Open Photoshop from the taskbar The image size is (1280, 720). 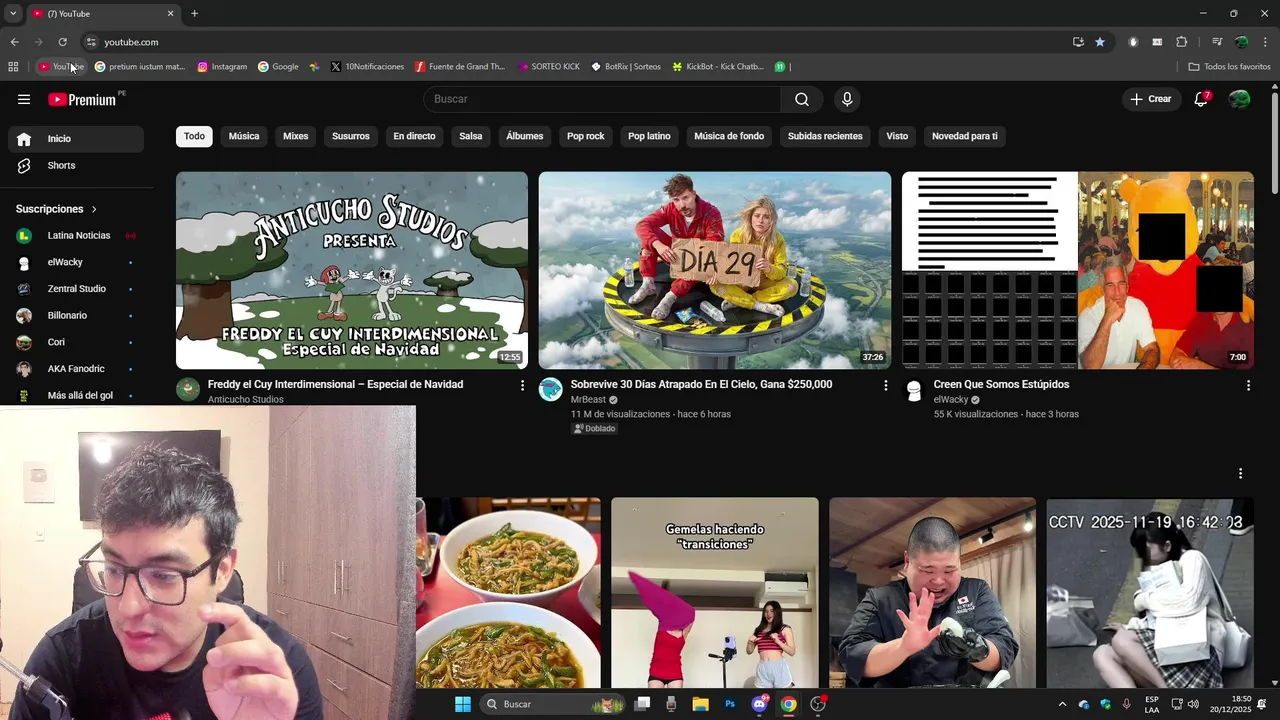(x=730, y=704)
